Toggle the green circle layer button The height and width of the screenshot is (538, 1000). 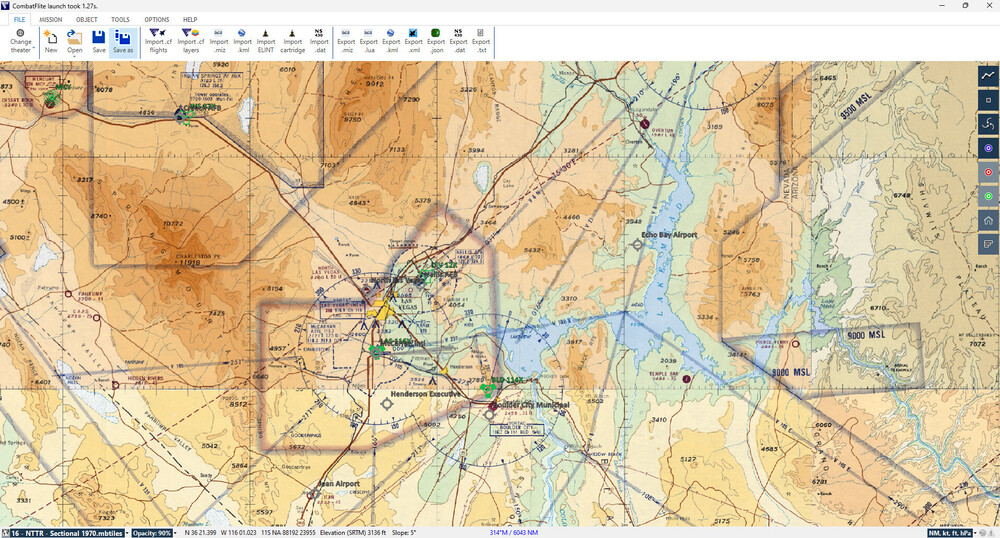point(988,196)
